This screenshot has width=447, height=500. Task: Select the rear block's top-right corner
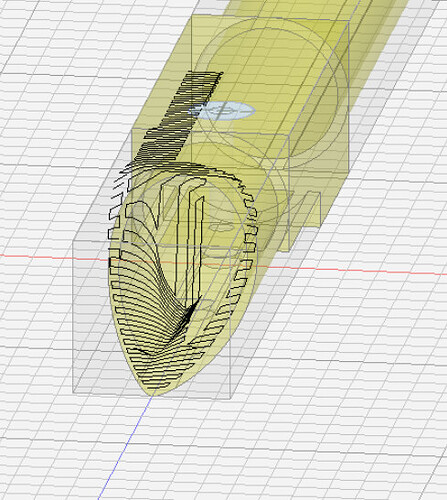(x=349, y=20)
